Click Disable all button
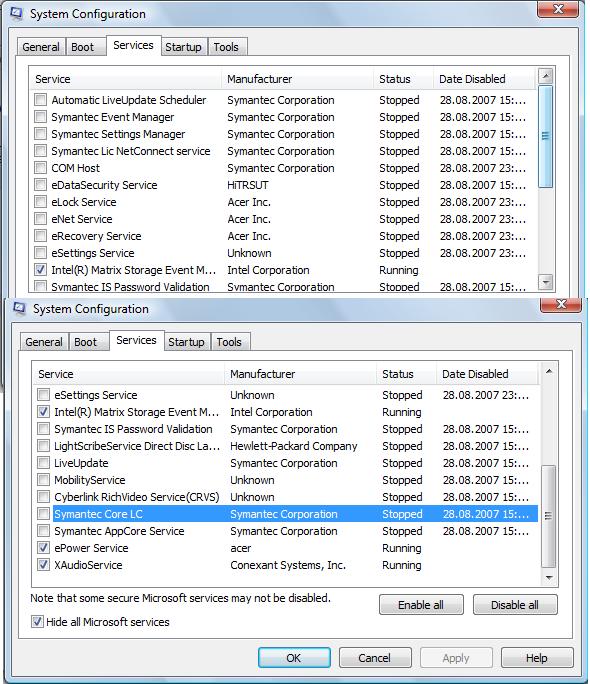590x684 pixels. point(515,605)
